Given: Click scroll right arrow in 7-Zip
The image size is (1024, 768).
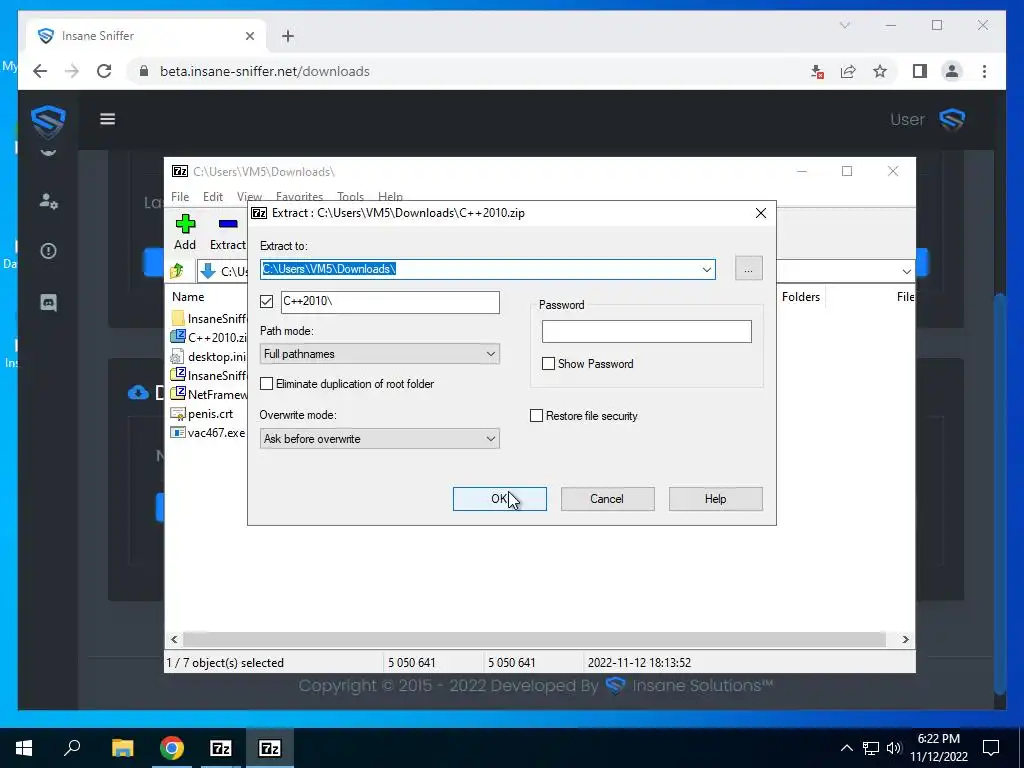Looking at the screenshot, I should tap(905, 639).
